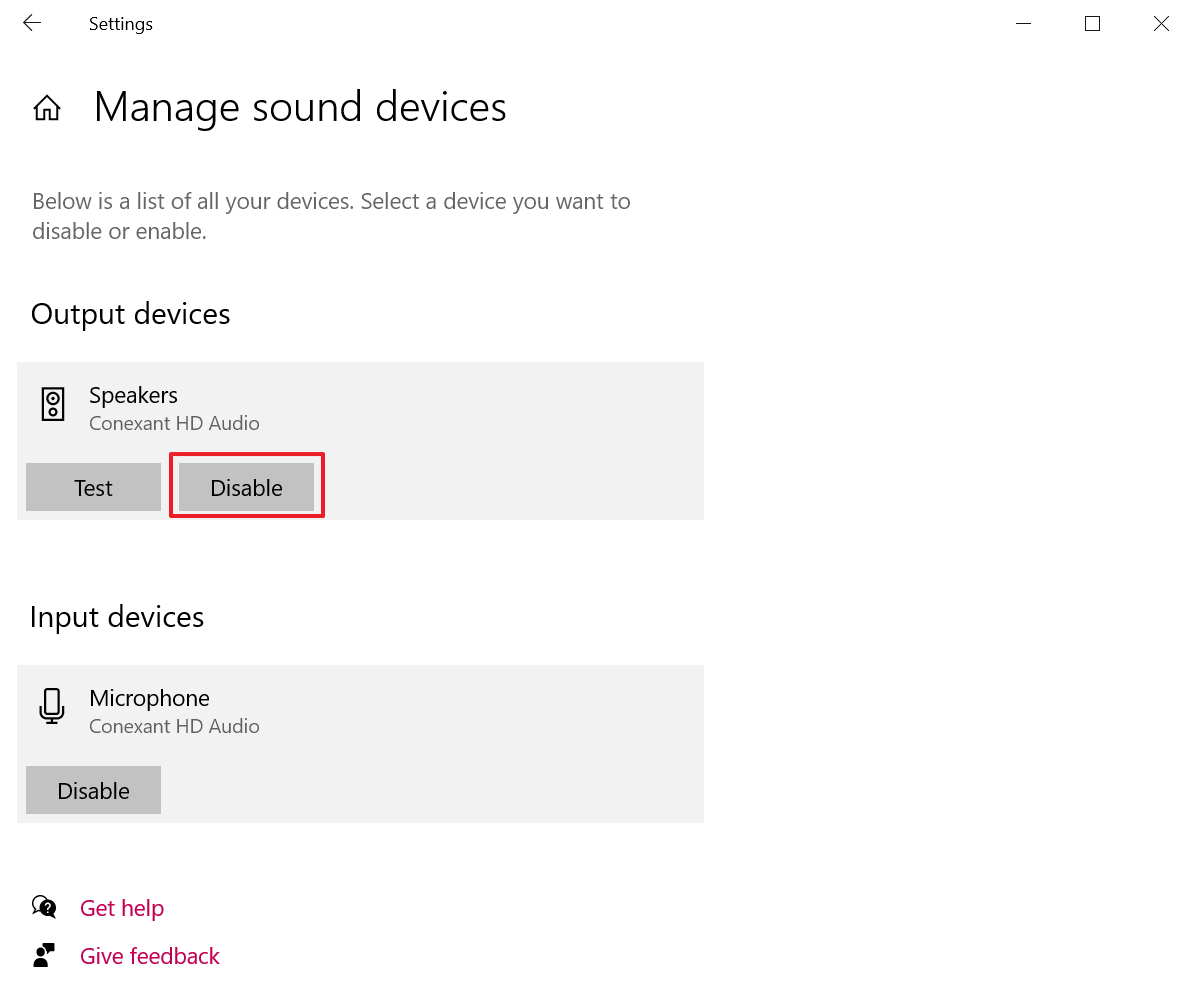Click Conexant HD Audio under Speakers
The image size is (1192, 996).
pyautogui.click(x=174, y=423)
